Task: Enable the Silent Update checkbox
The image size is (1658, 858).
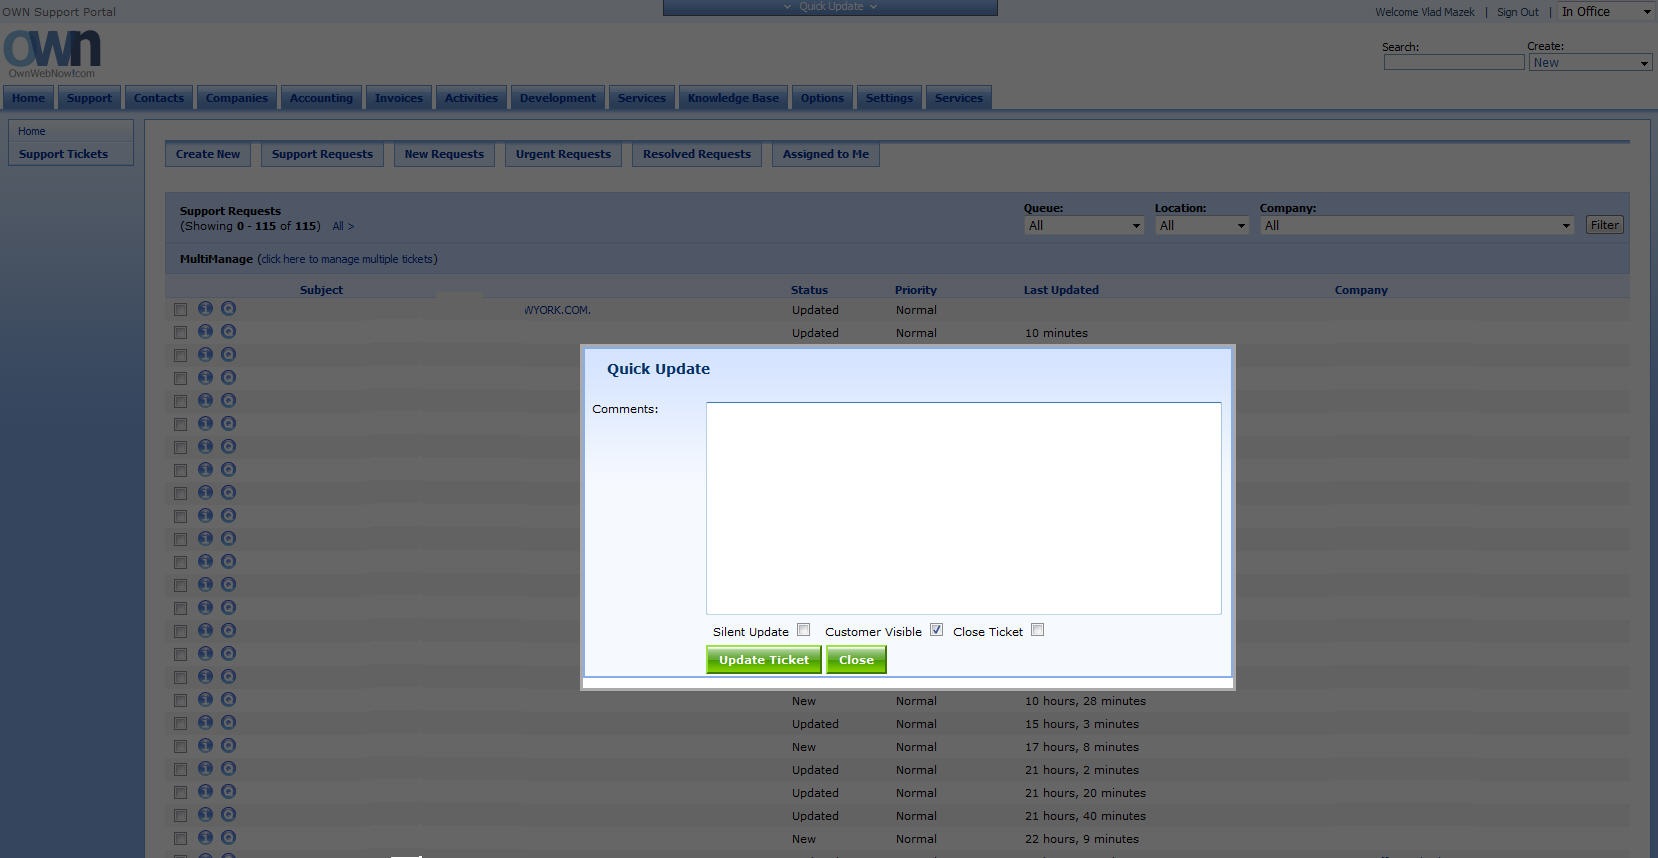Action: [x=803, y=630]
